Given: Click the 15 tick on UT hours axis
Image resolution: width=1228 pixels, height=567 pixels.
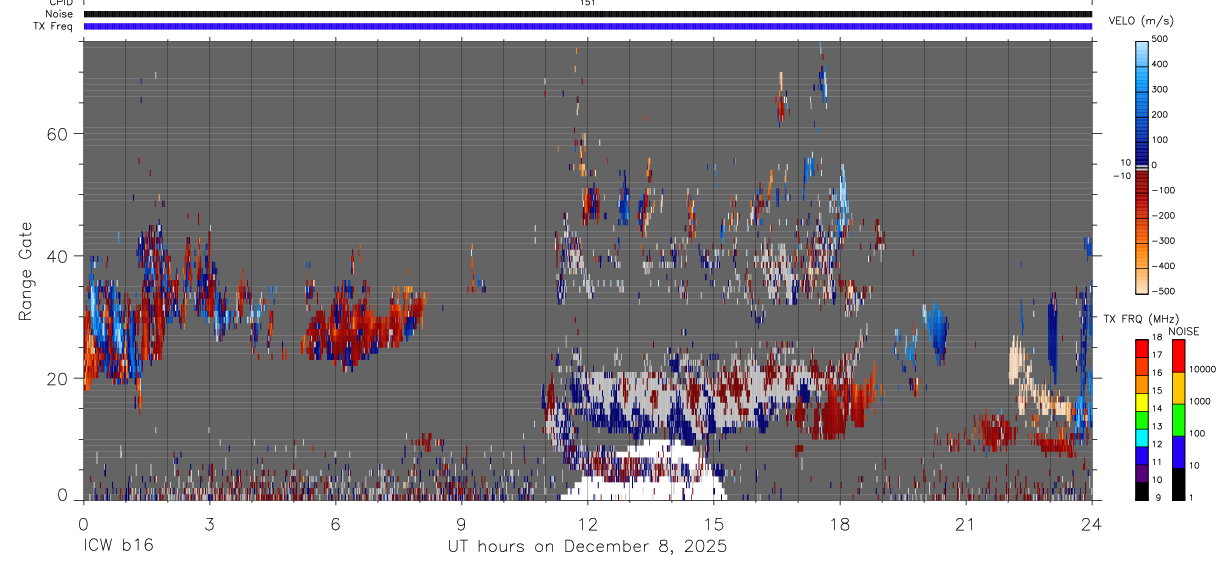Looking at the screenshot, I should pos(713,524).
